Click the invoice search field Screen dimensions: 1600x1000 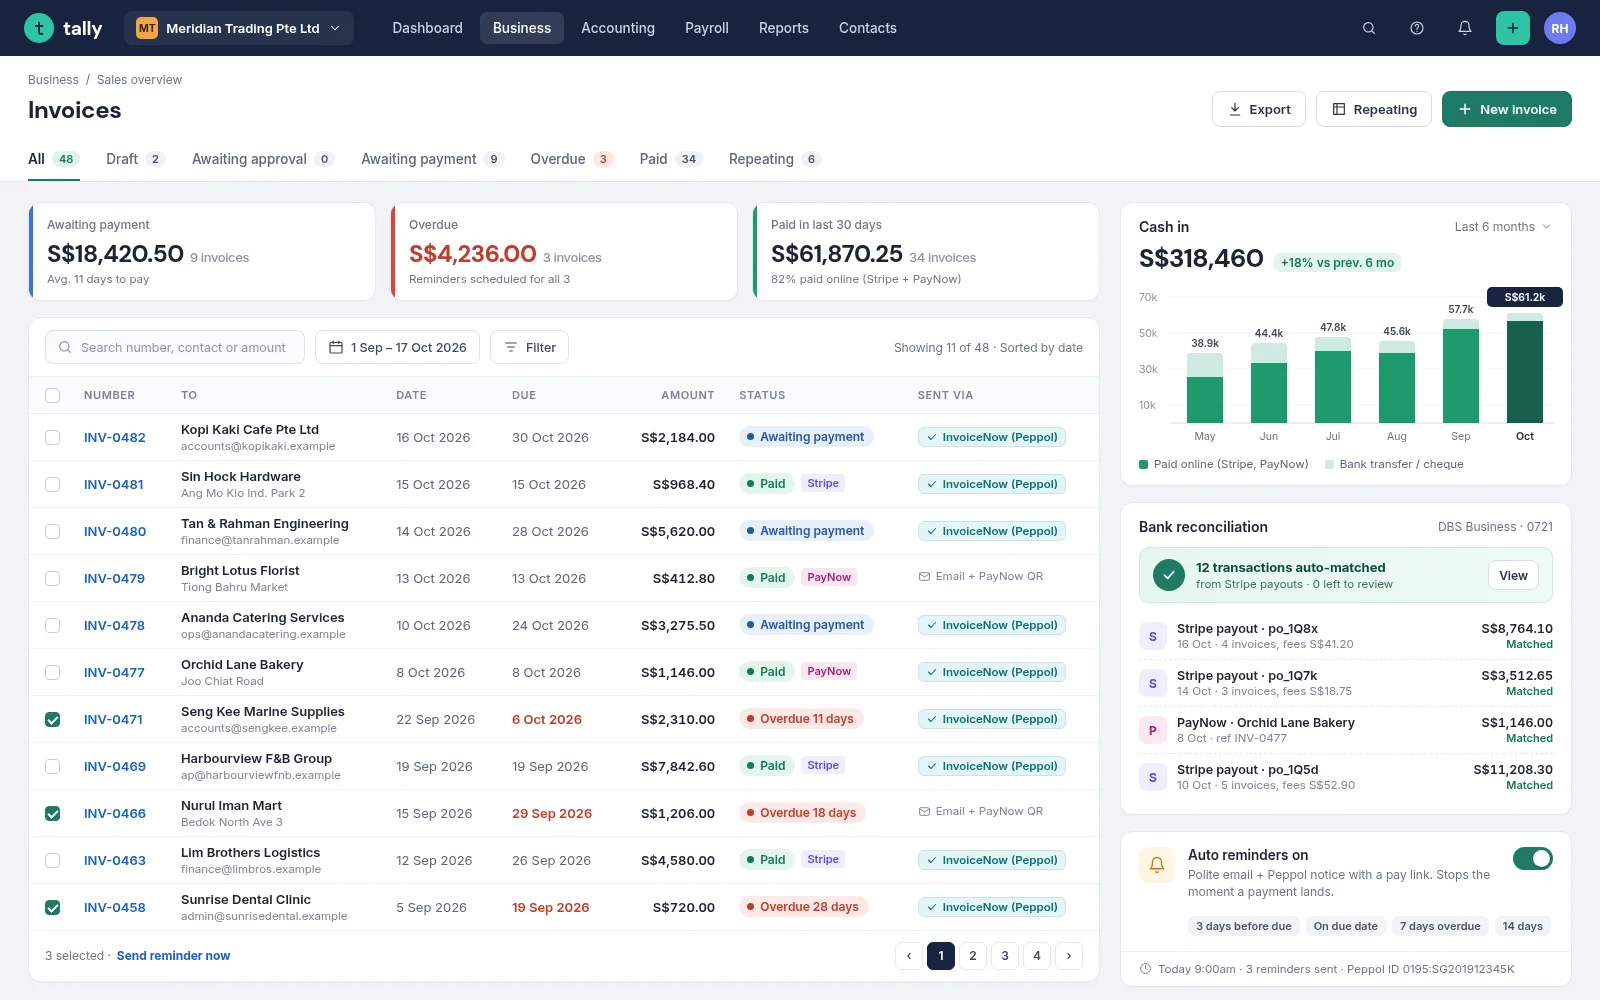(175, 347)
